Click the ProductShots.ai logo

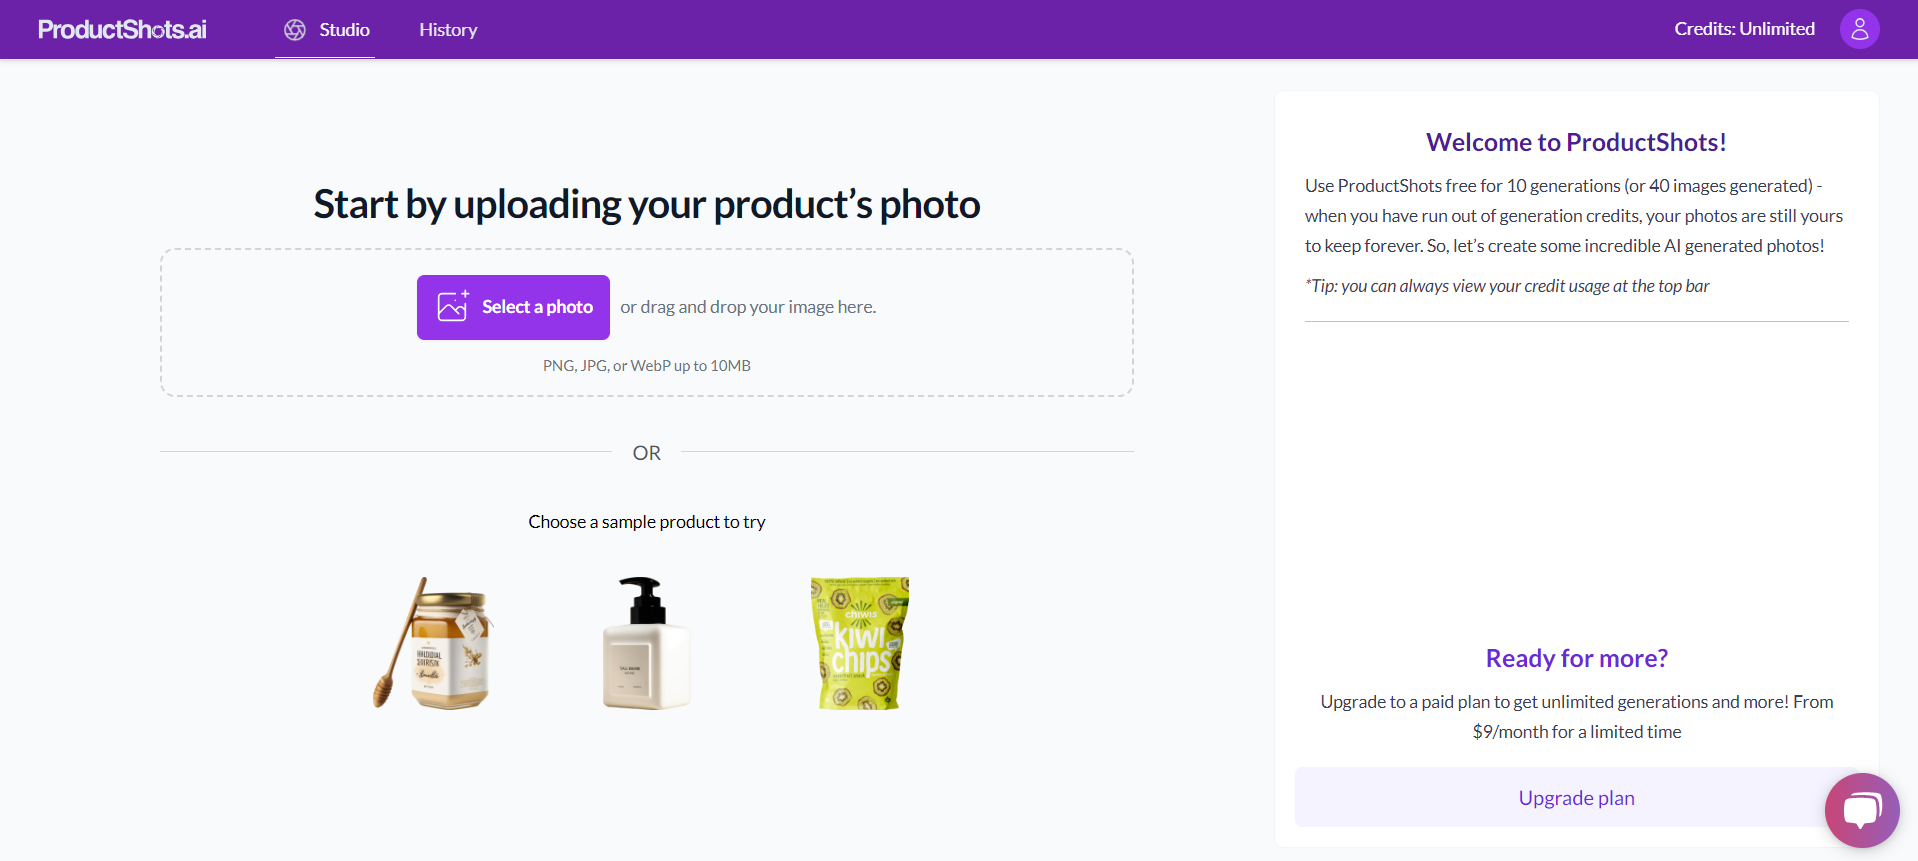click(122, 29)
